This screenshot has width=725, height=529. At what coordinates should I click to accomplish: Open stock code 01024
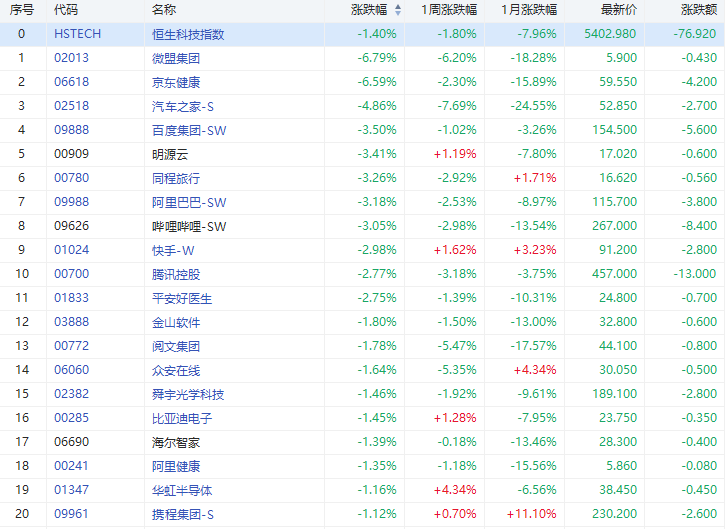click(71, 250)
